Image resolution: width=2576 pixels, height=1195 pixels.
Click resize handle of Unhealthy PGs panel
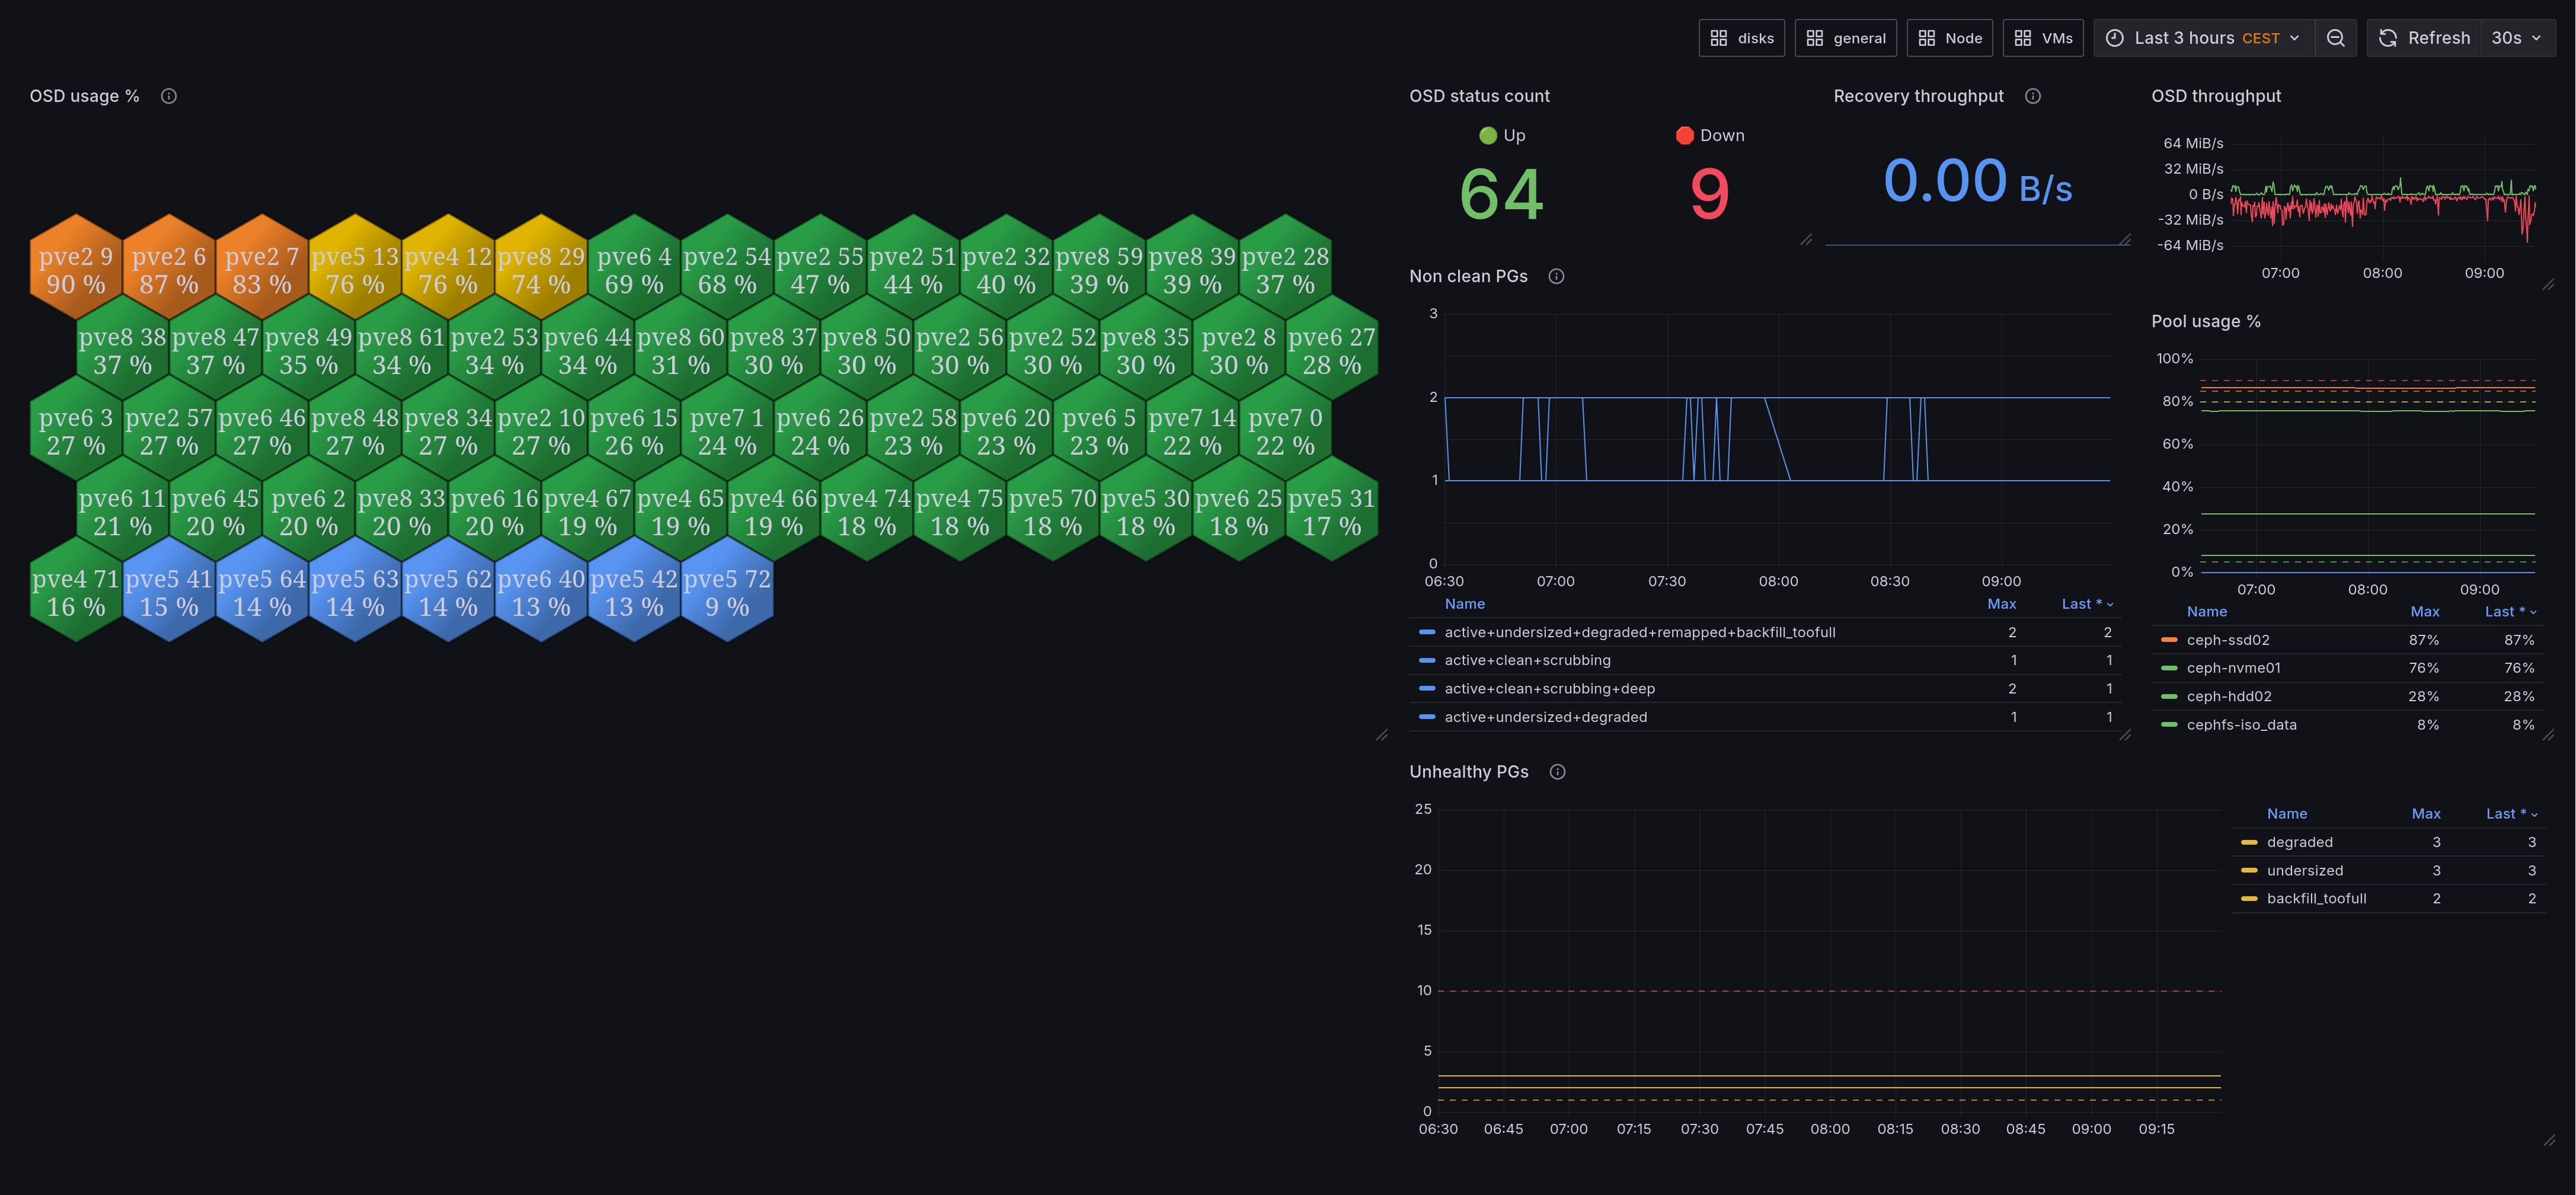pyautogui.click(x=2549, y=1140)
